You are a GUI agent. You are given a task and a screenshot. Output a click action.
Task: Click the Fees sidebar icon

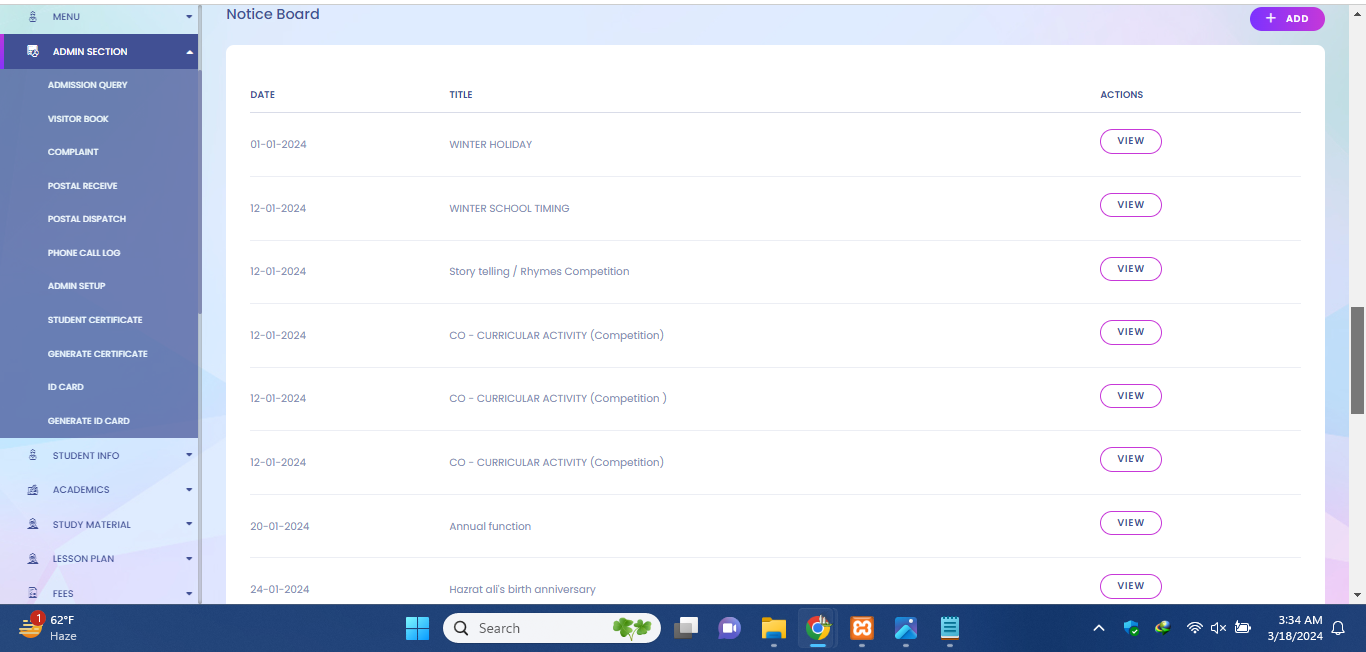tap(33, 594)
